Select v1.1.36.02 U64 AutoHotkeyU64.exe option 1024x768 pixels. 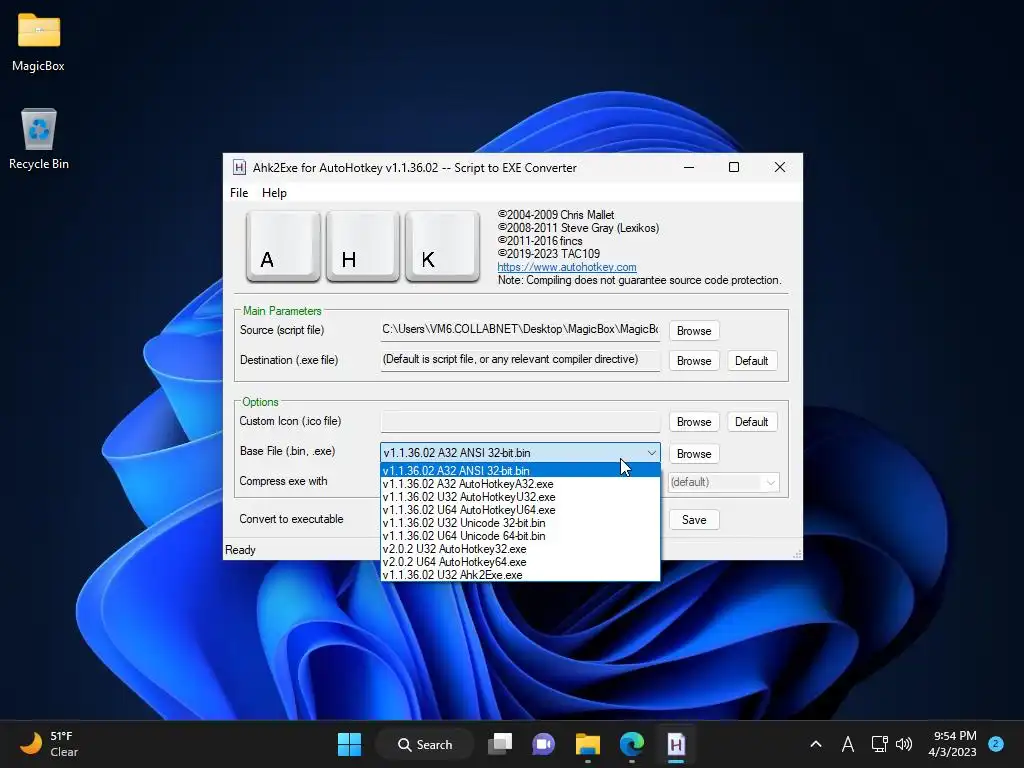520,510
